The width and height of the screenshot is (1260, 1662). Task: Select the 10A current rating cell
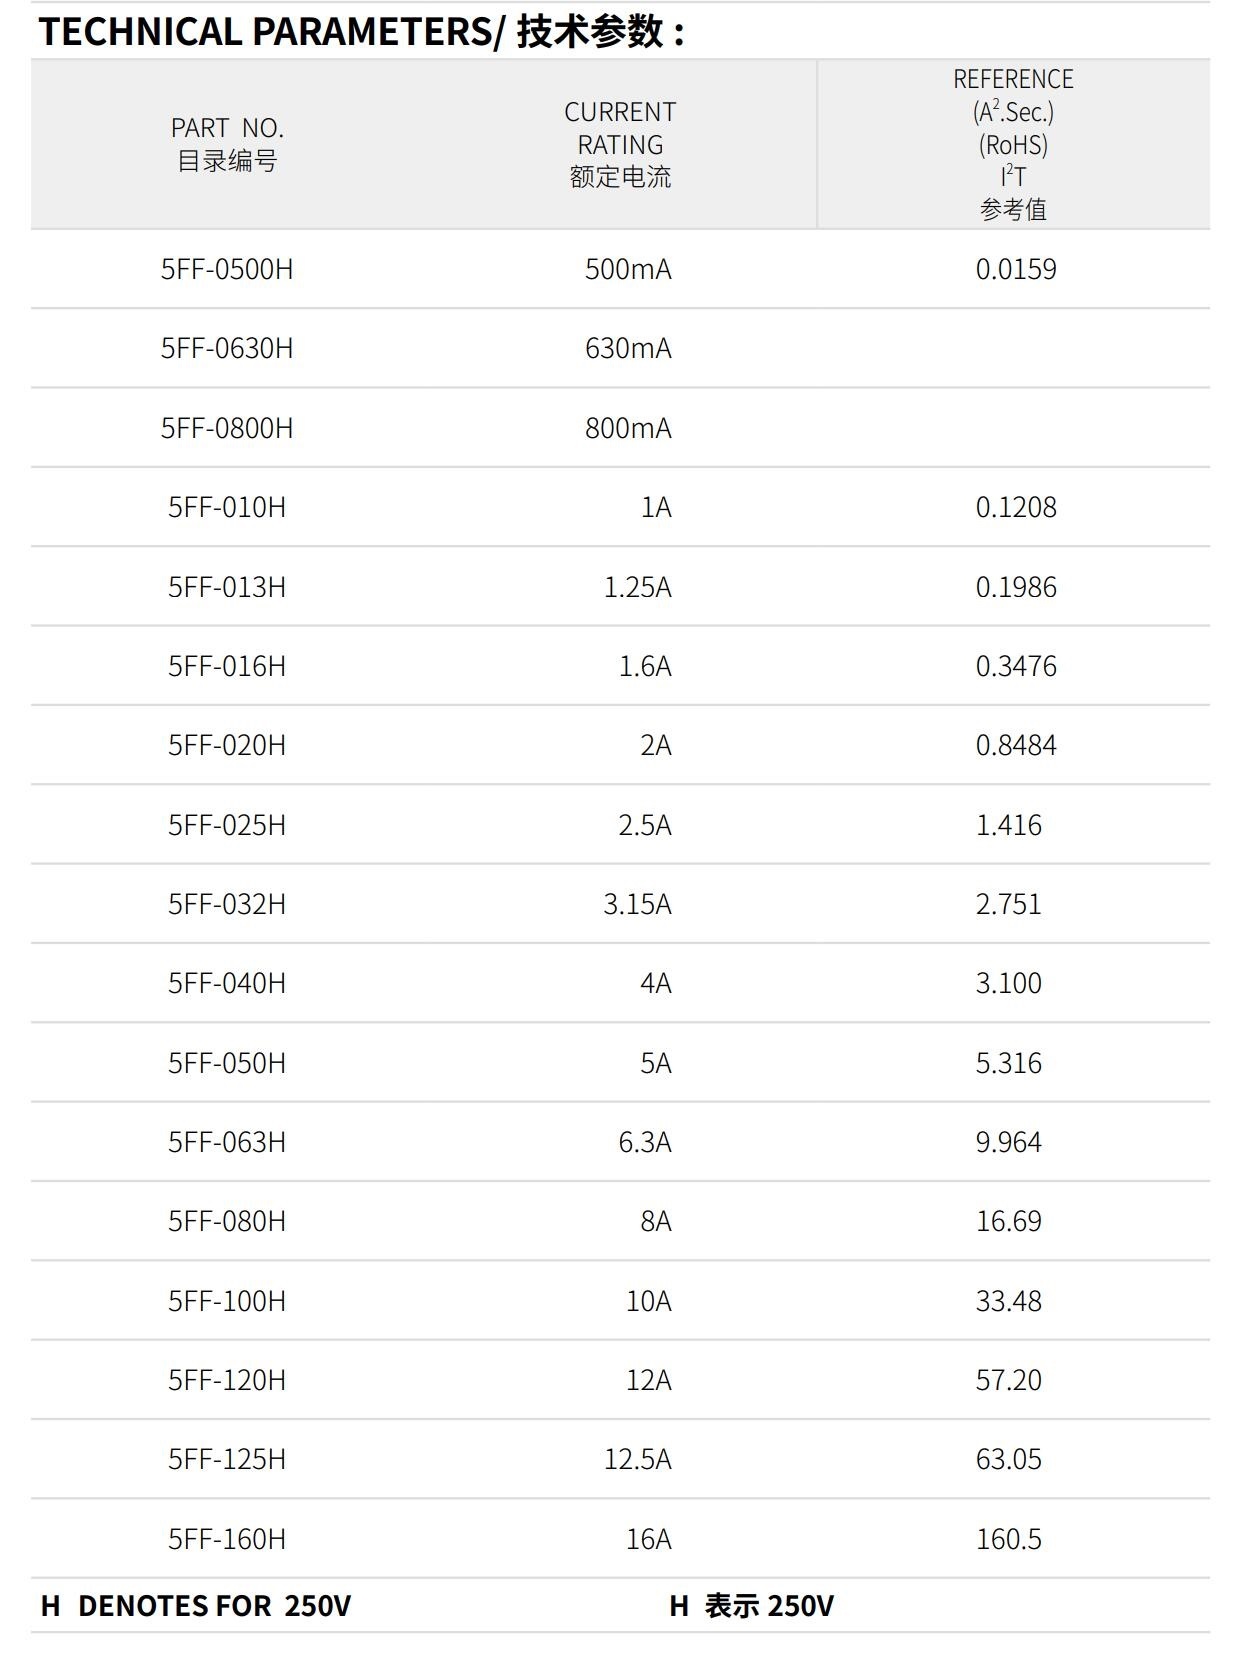(648, 1301)
